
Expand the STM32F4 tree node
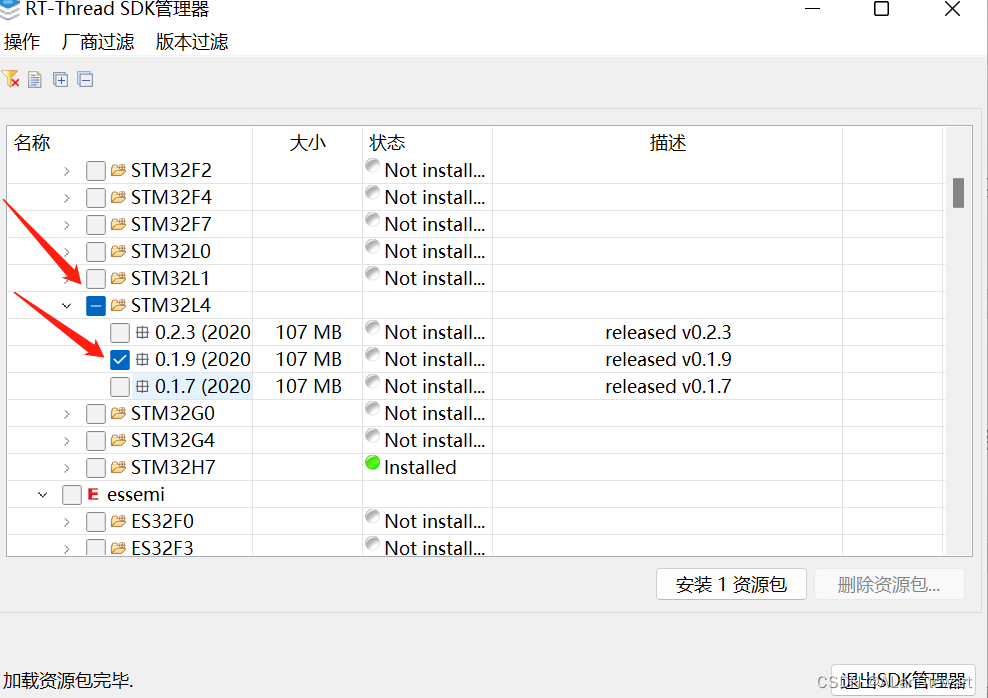click(67, 198)
